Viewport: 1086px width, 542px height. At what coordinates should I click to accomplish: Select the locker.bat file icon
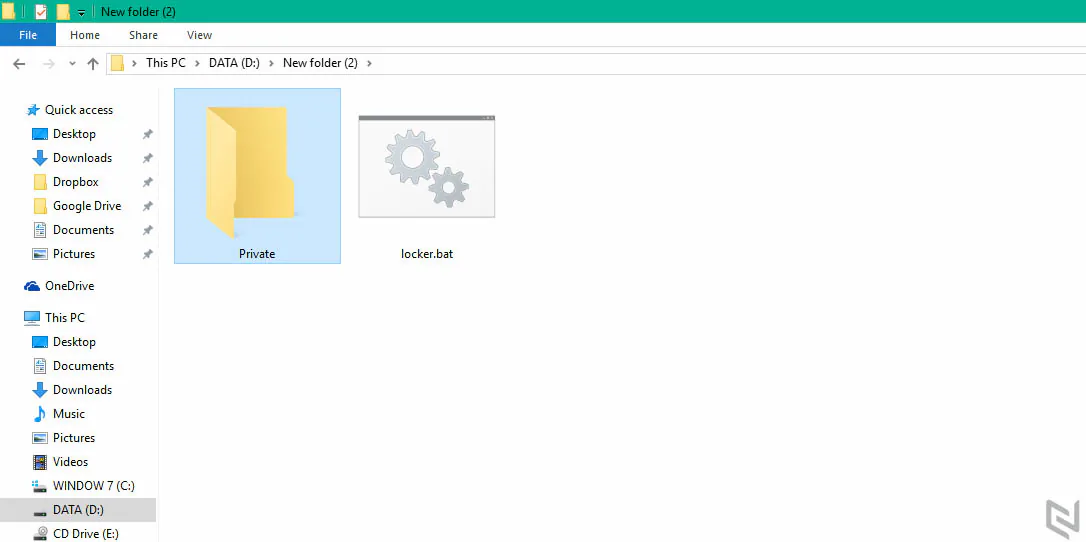[427, 166]
